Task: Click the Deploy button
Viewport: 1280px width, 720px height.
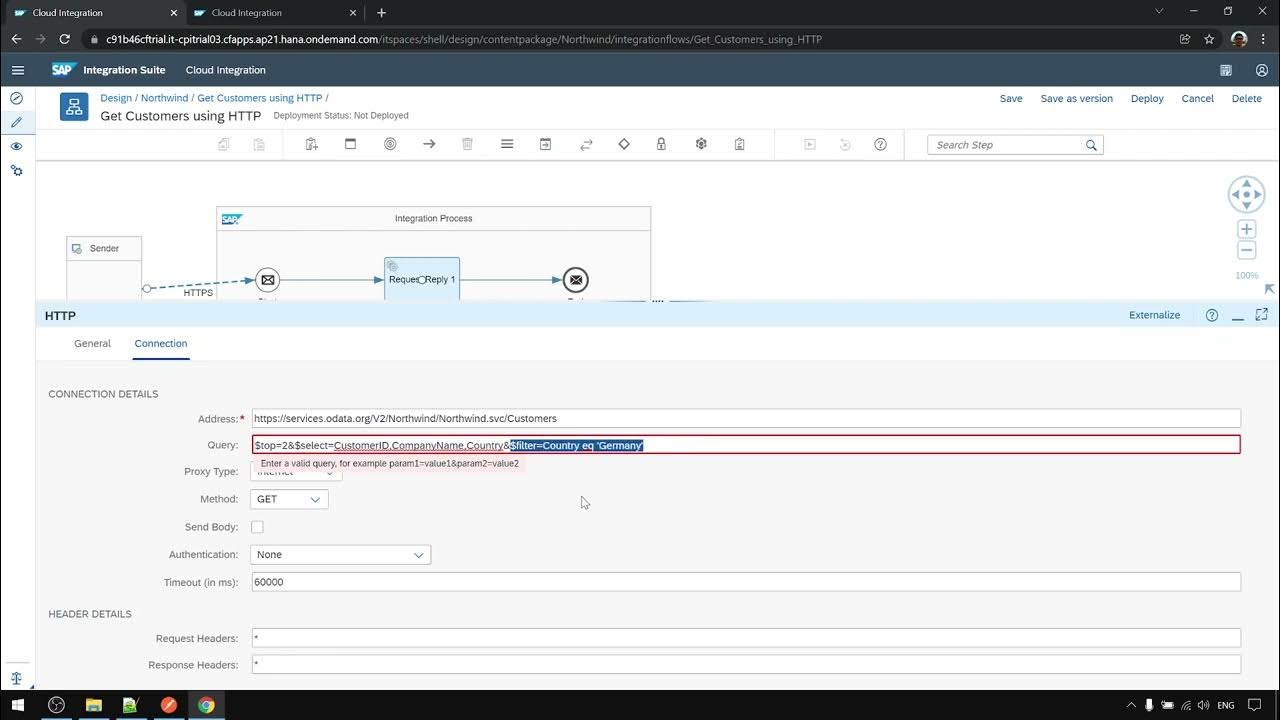Action: 1147,99
